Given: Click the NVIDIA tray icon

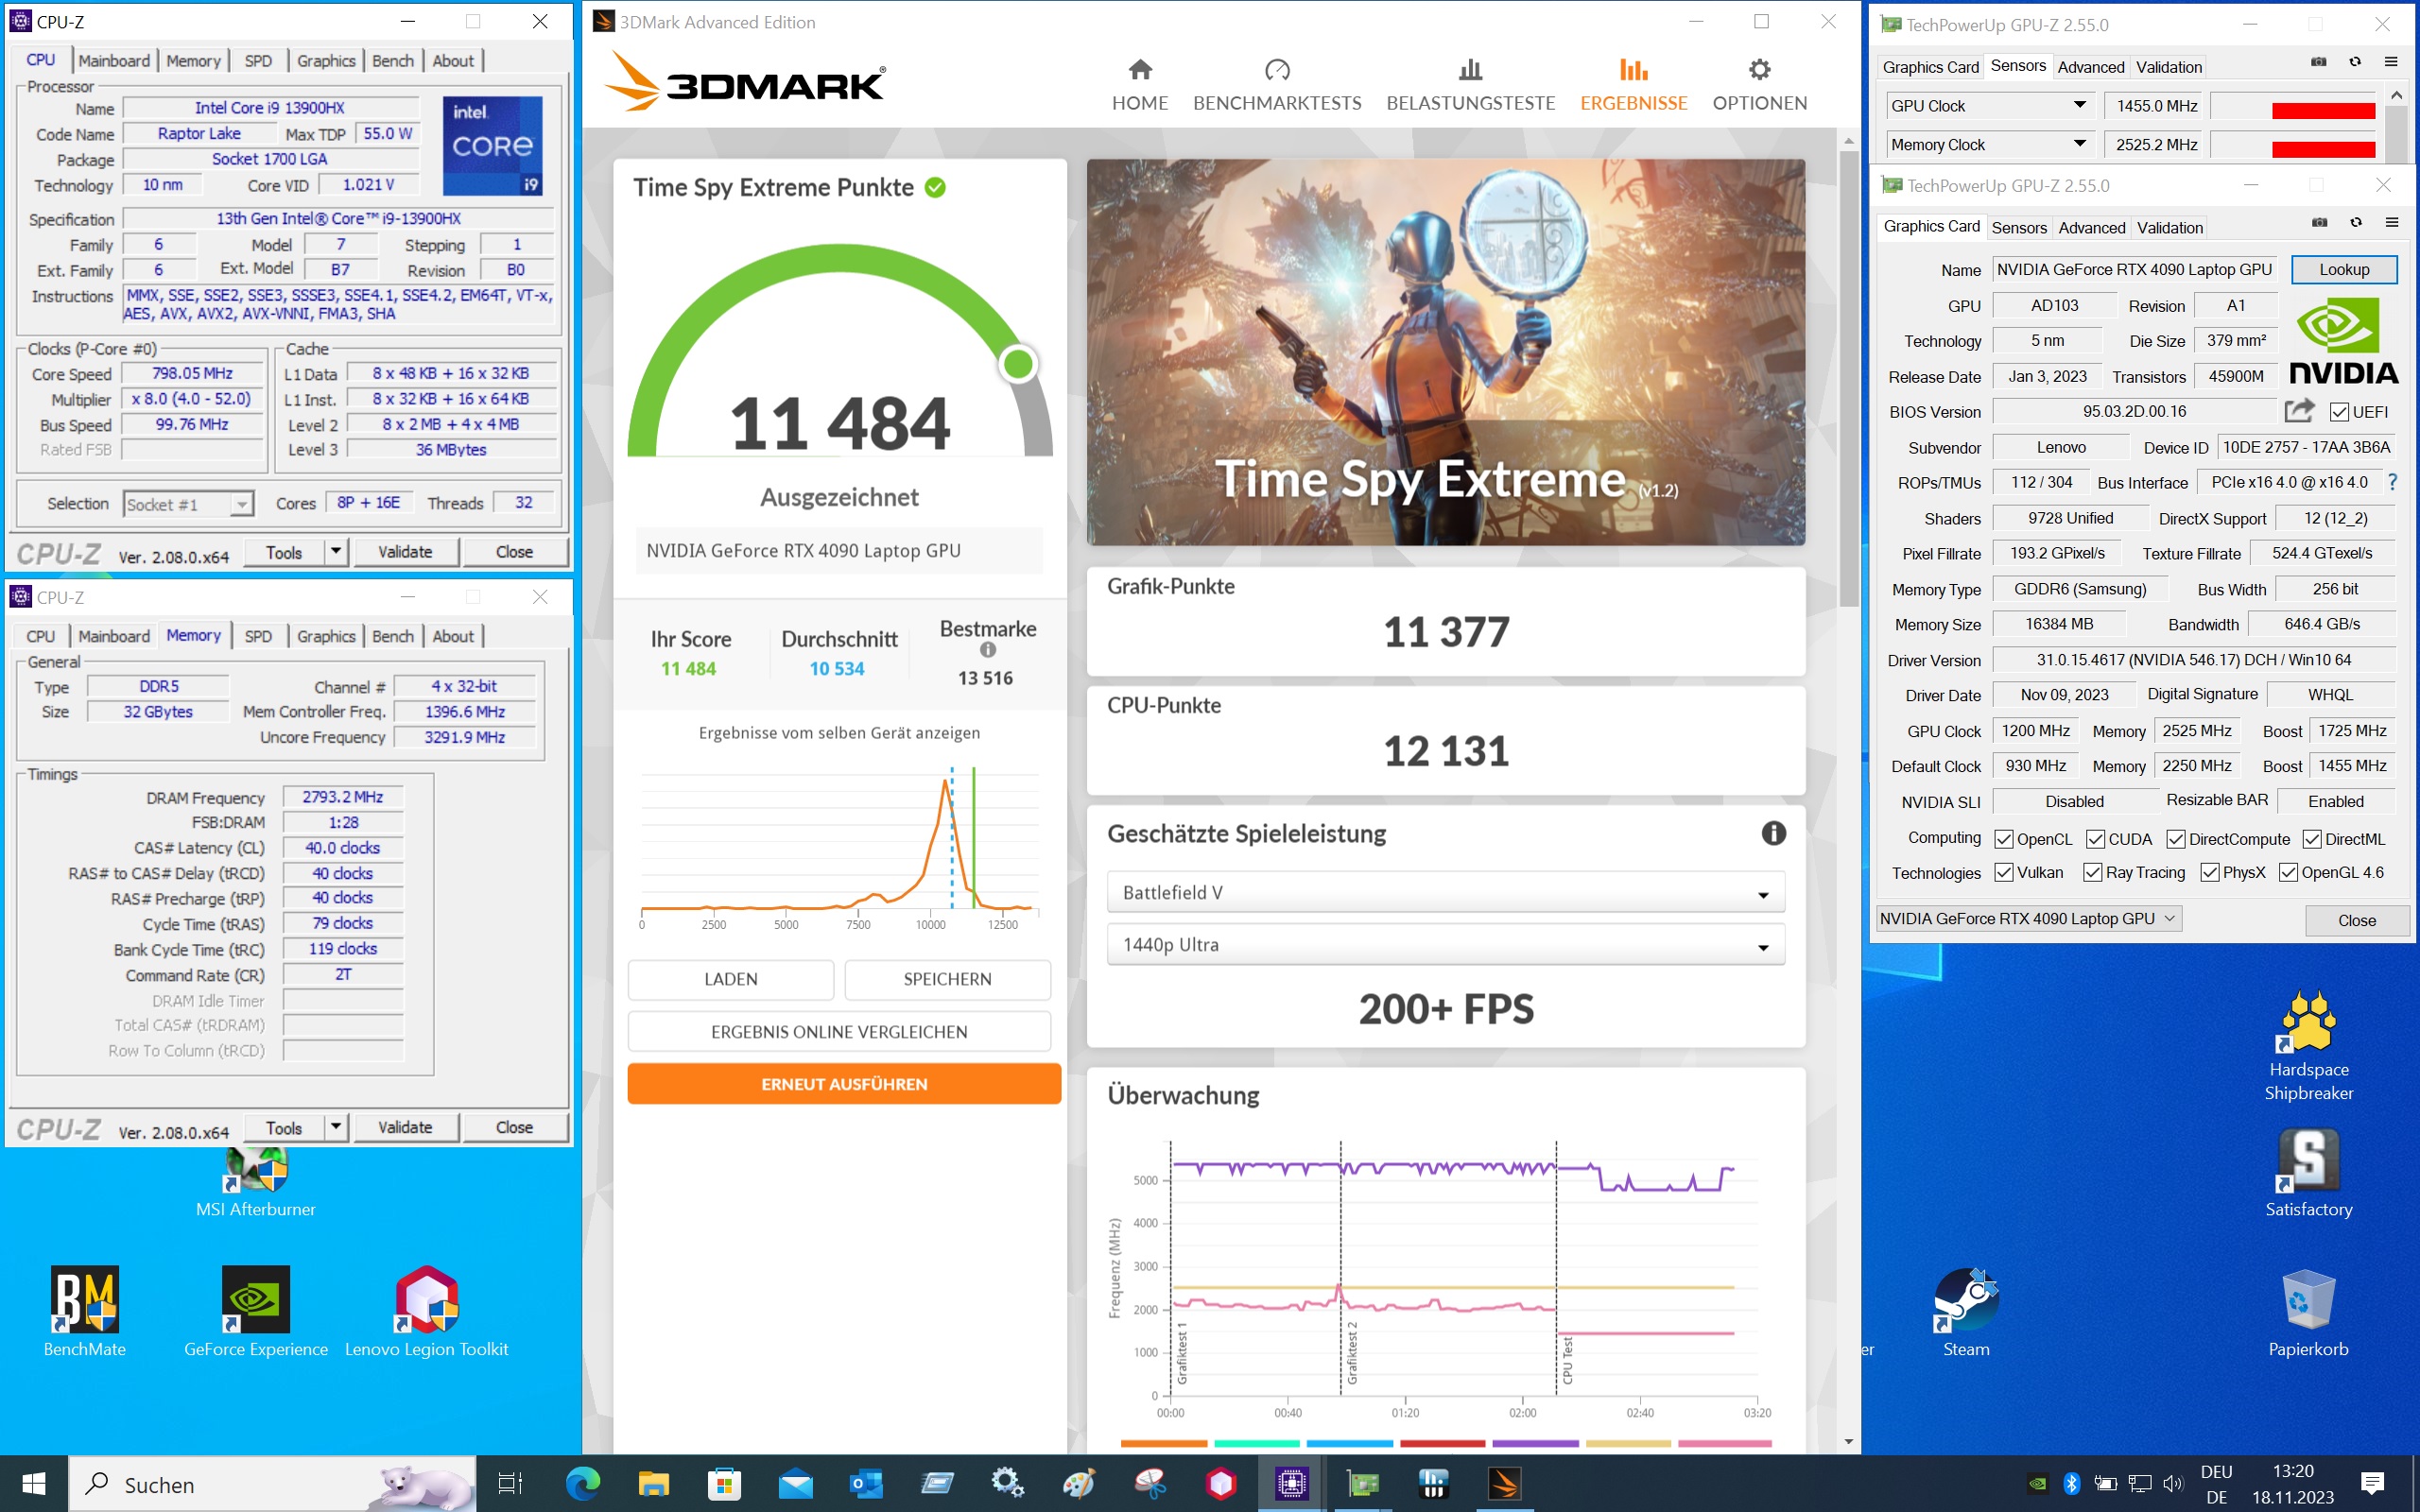Looking at the screenshot, I should pos(2036,1483).
